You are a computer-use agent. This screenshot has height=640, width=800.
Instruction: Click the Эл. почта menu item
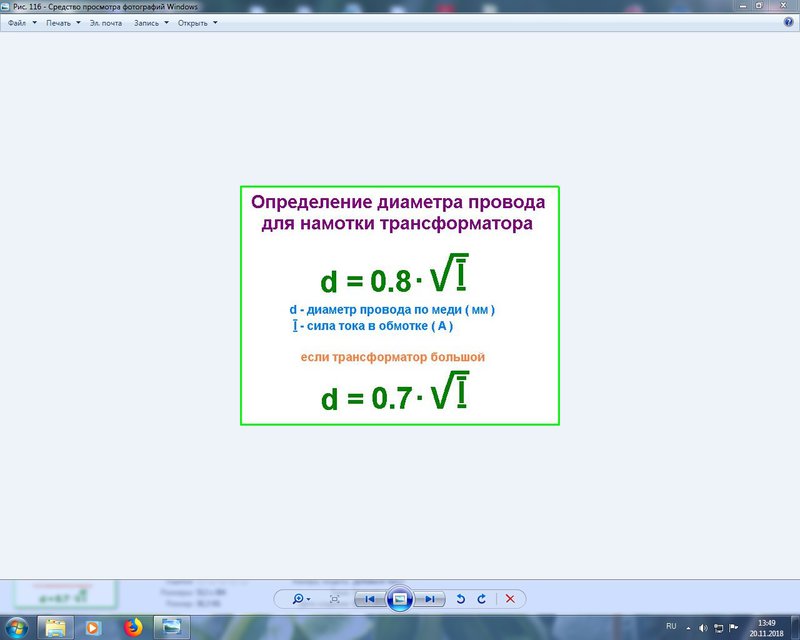(x=106, y=23)
